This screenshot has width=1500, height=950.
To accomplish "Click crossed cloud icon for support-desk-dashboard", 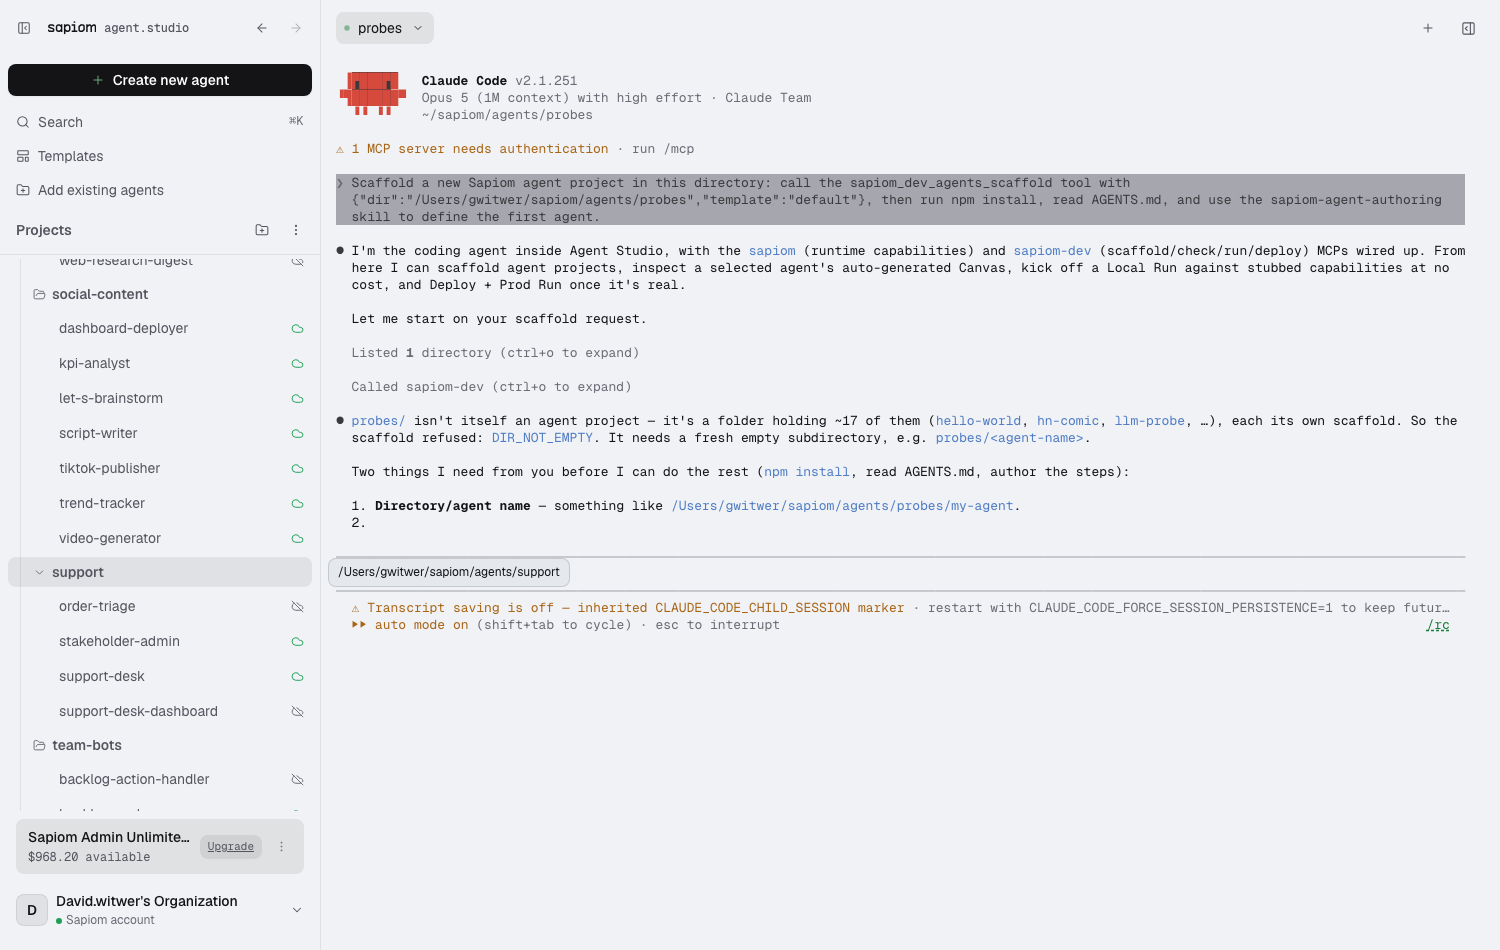I will pyautogui.click(x=297, y=712).
